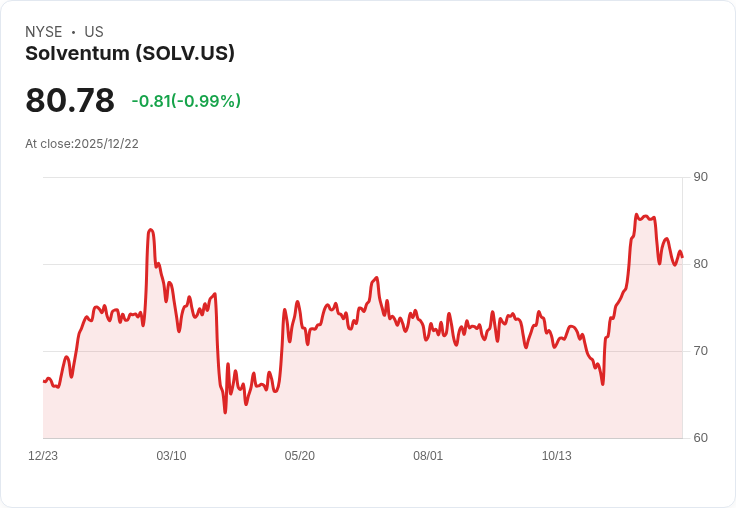Click the 60 y-axis label
736x508 pixels.
[700, 438]
